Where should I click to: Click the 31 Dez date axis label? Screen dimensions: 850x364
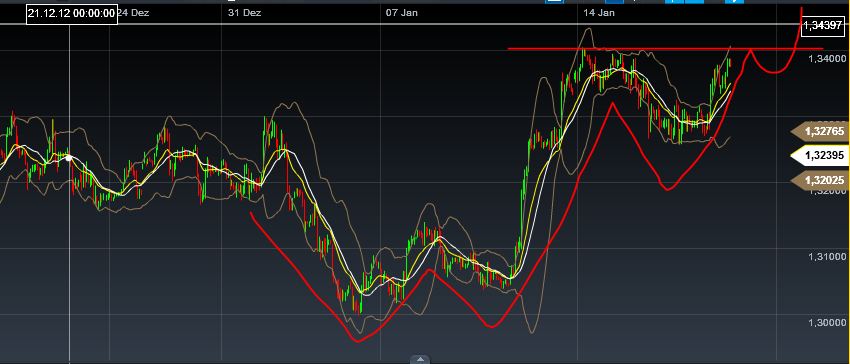pyautogui.click(x=244, y=13)
